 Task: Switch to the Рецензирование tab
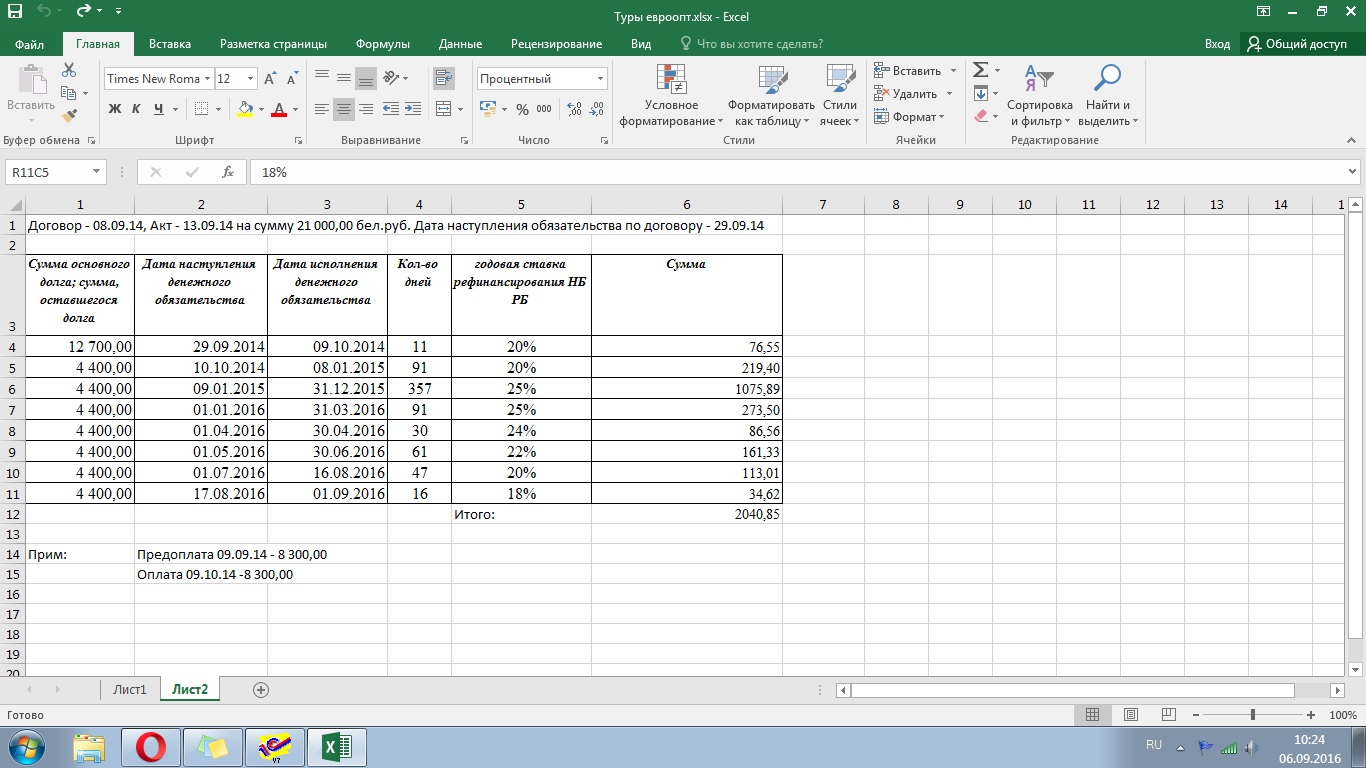coord(556,44)
